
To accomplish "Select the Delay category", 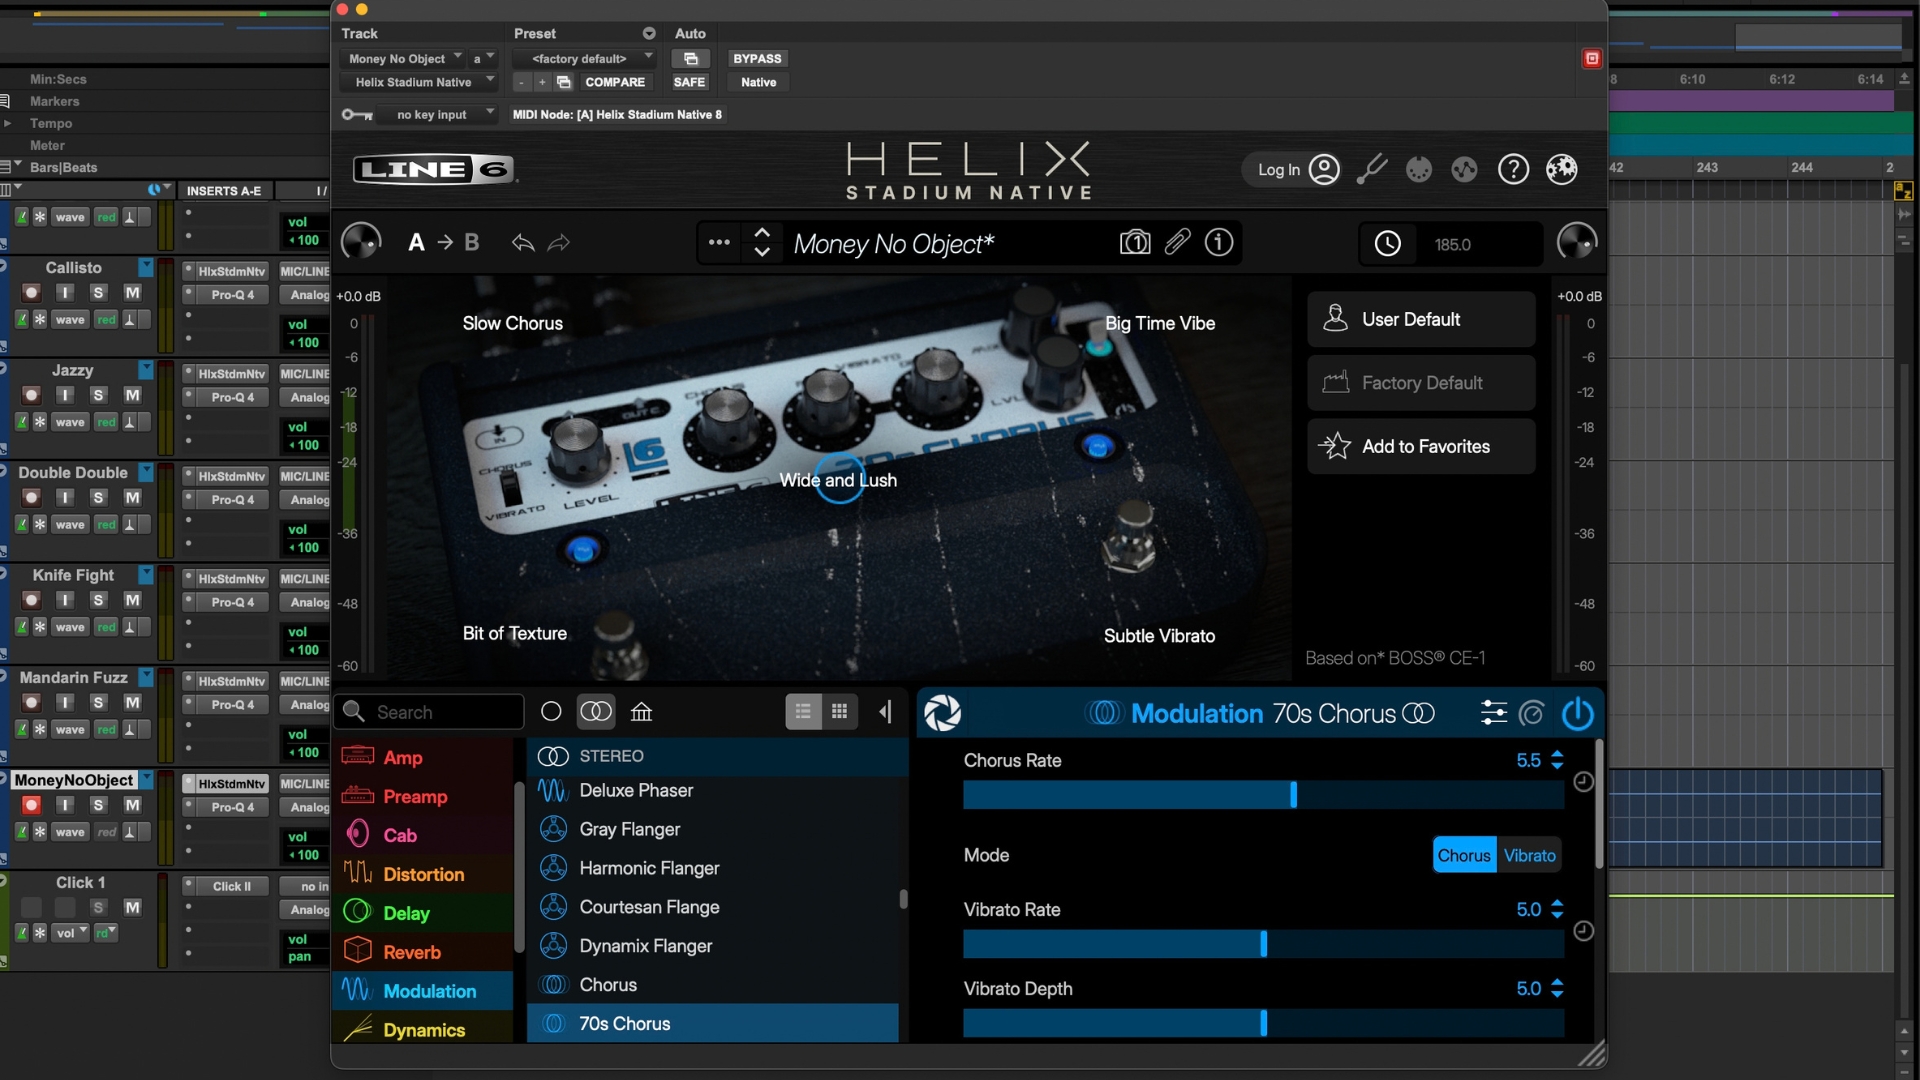I will (422, 913).
